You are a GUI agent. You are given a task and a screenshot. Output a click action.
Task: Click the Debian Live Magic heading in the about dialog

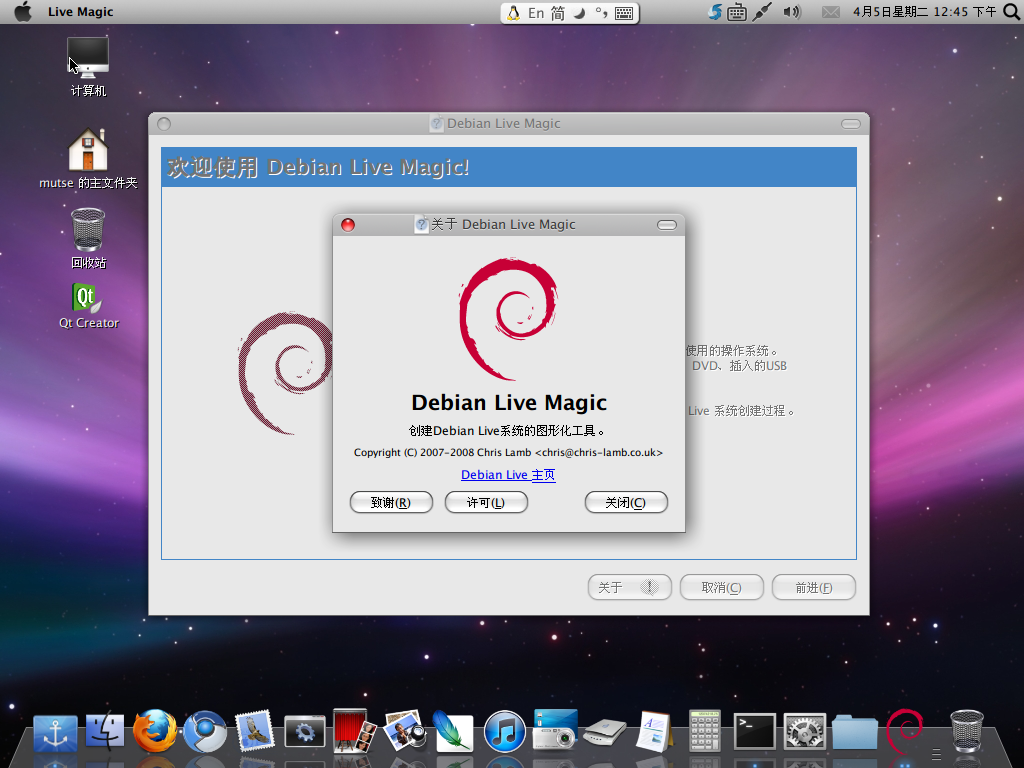(x=509, y=402)
